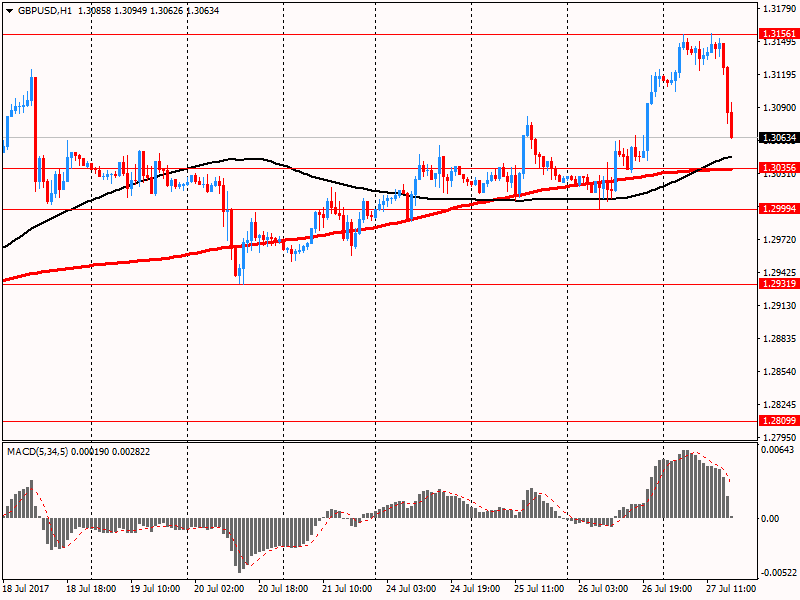Image resolution: width=800 pixels, height=600 pixels.
Task: Click the 19 Jul 10:00 time axis label
Action: 155,589
